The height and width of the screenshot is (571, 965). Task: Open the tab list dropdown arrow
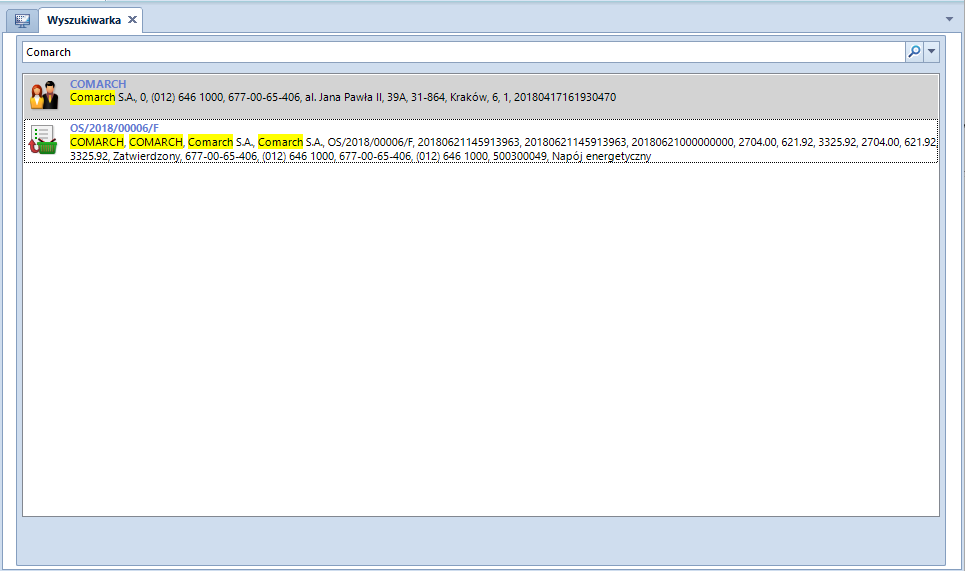pos(949,19)
